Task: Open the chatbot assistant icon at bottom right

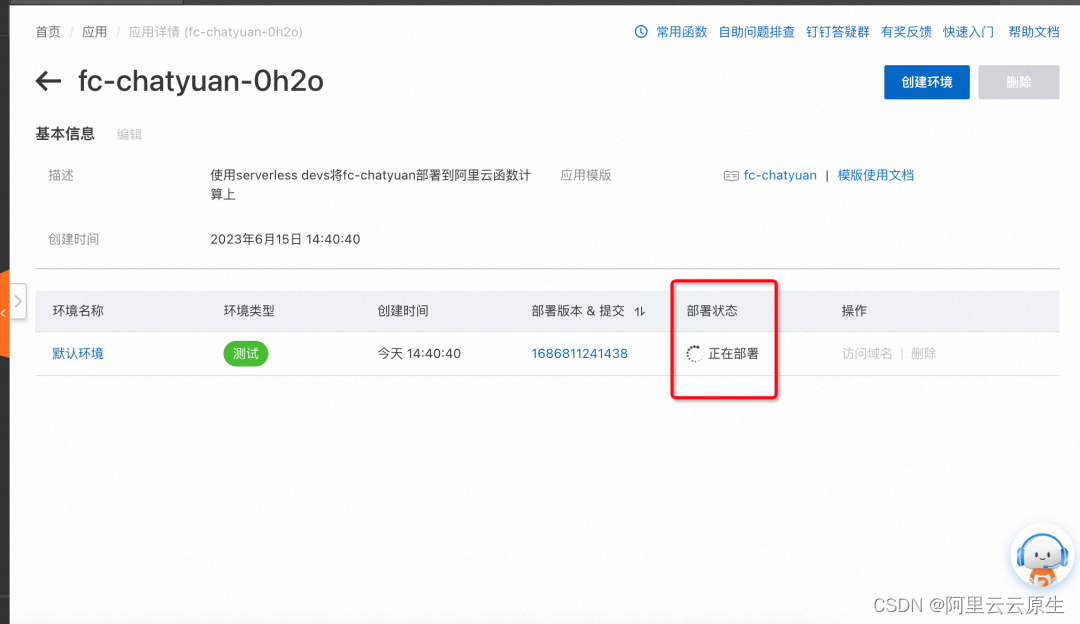Action: [x=1042, y=558]
